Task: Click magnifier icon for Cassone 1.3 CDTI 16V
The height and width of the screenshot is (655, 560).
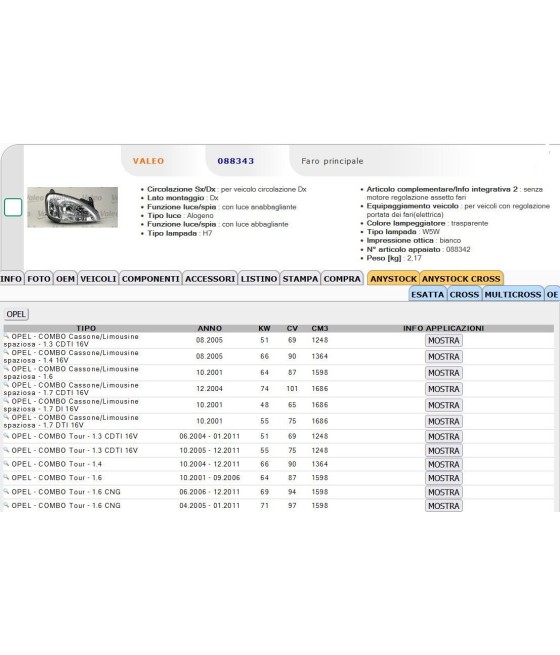Action: pos(6,336)
